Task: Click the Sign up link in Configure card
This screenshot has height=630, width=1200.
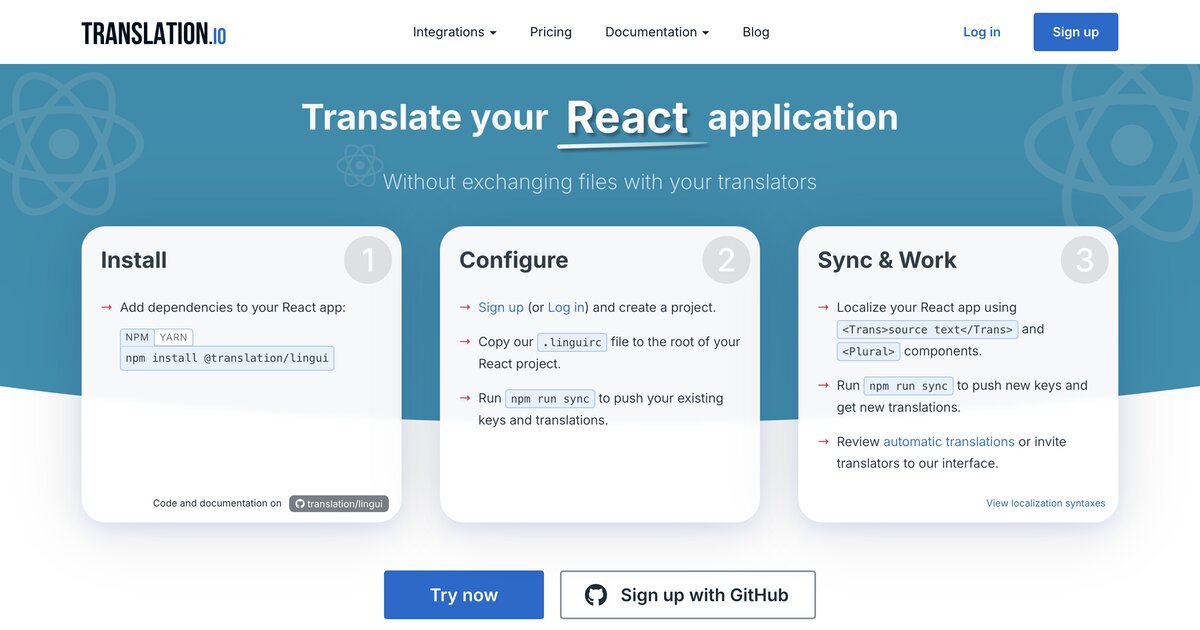Action: [500, 307]
